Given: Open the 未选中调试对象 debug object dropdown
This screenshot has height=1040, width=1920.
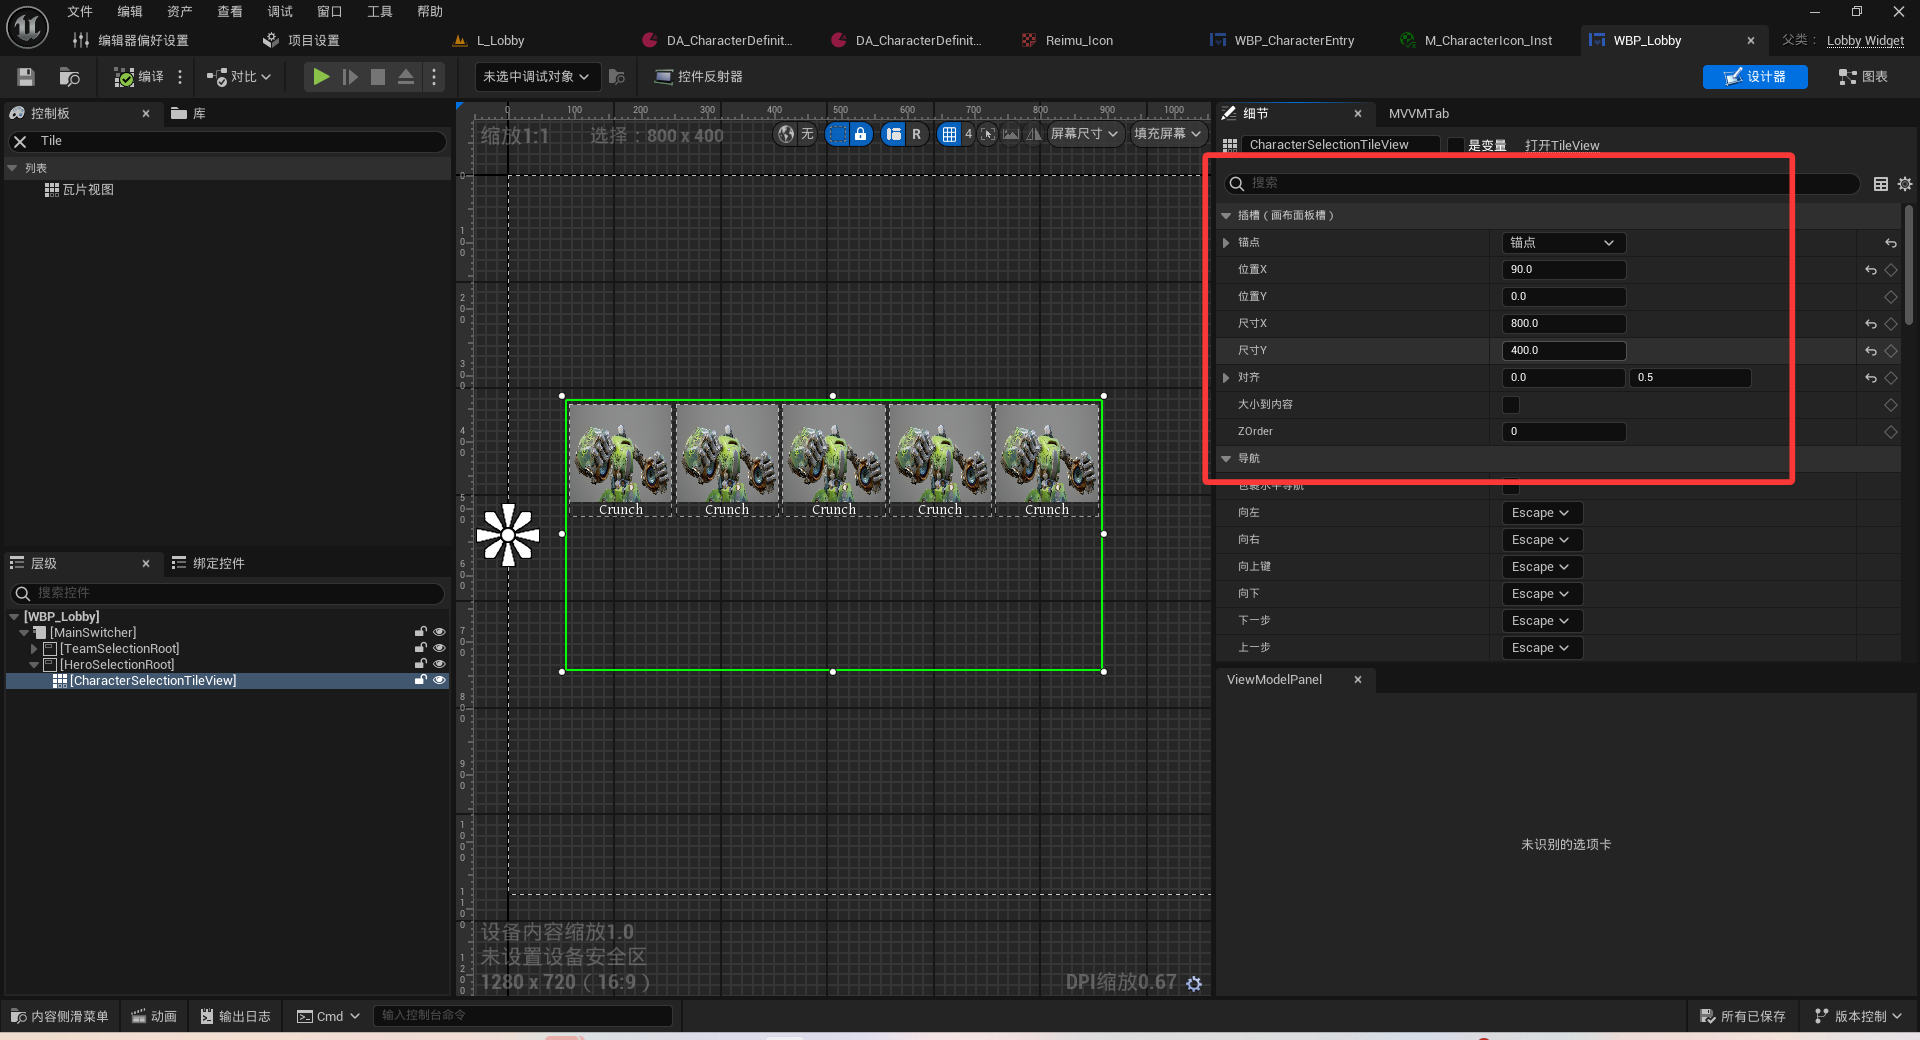Looking at the screenshot, I should click(x=537, y=77).
